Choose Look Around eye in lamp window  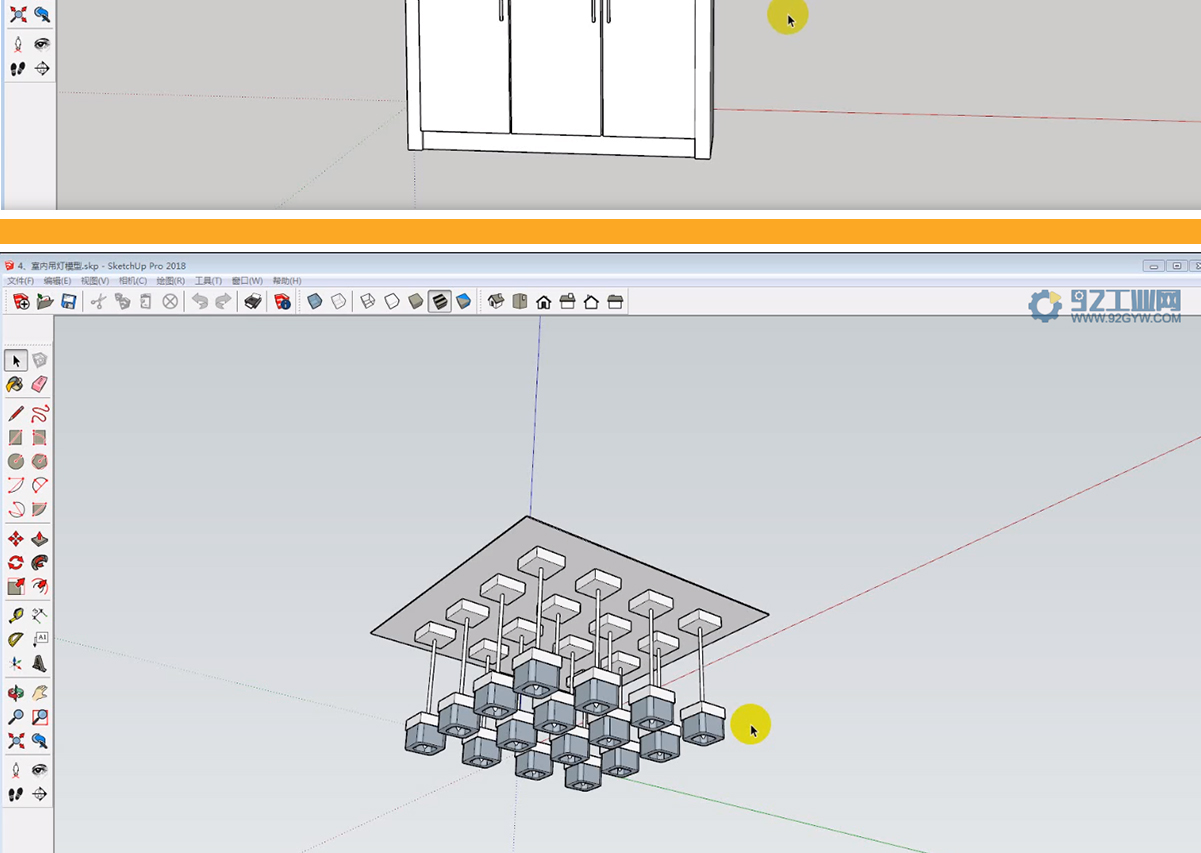40,770
